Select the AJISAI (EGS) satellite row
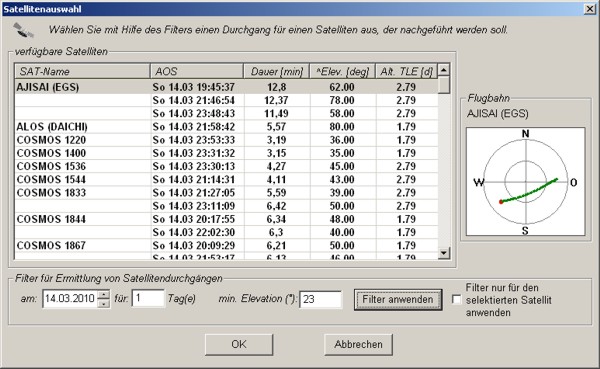Screen dimensions: 600x369 point(227,87)
